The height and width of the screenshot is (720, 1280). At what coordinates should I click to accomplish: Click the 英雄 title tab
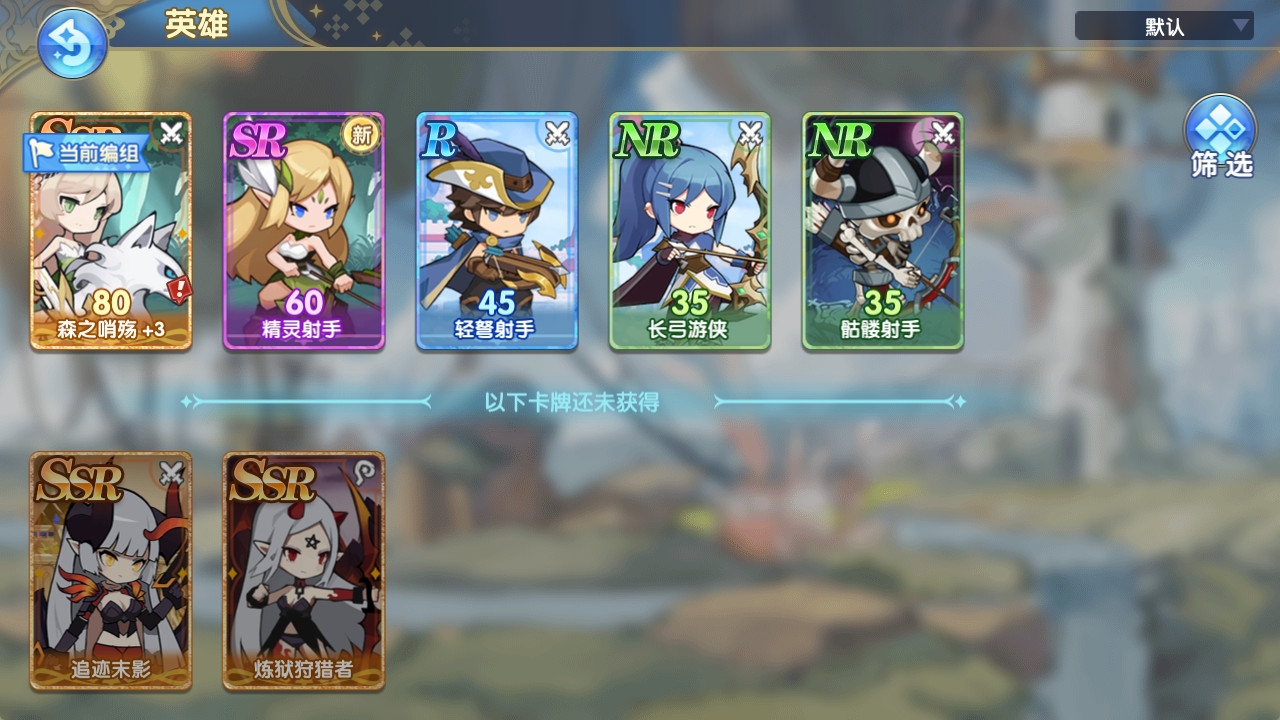(x=197, y=25)
